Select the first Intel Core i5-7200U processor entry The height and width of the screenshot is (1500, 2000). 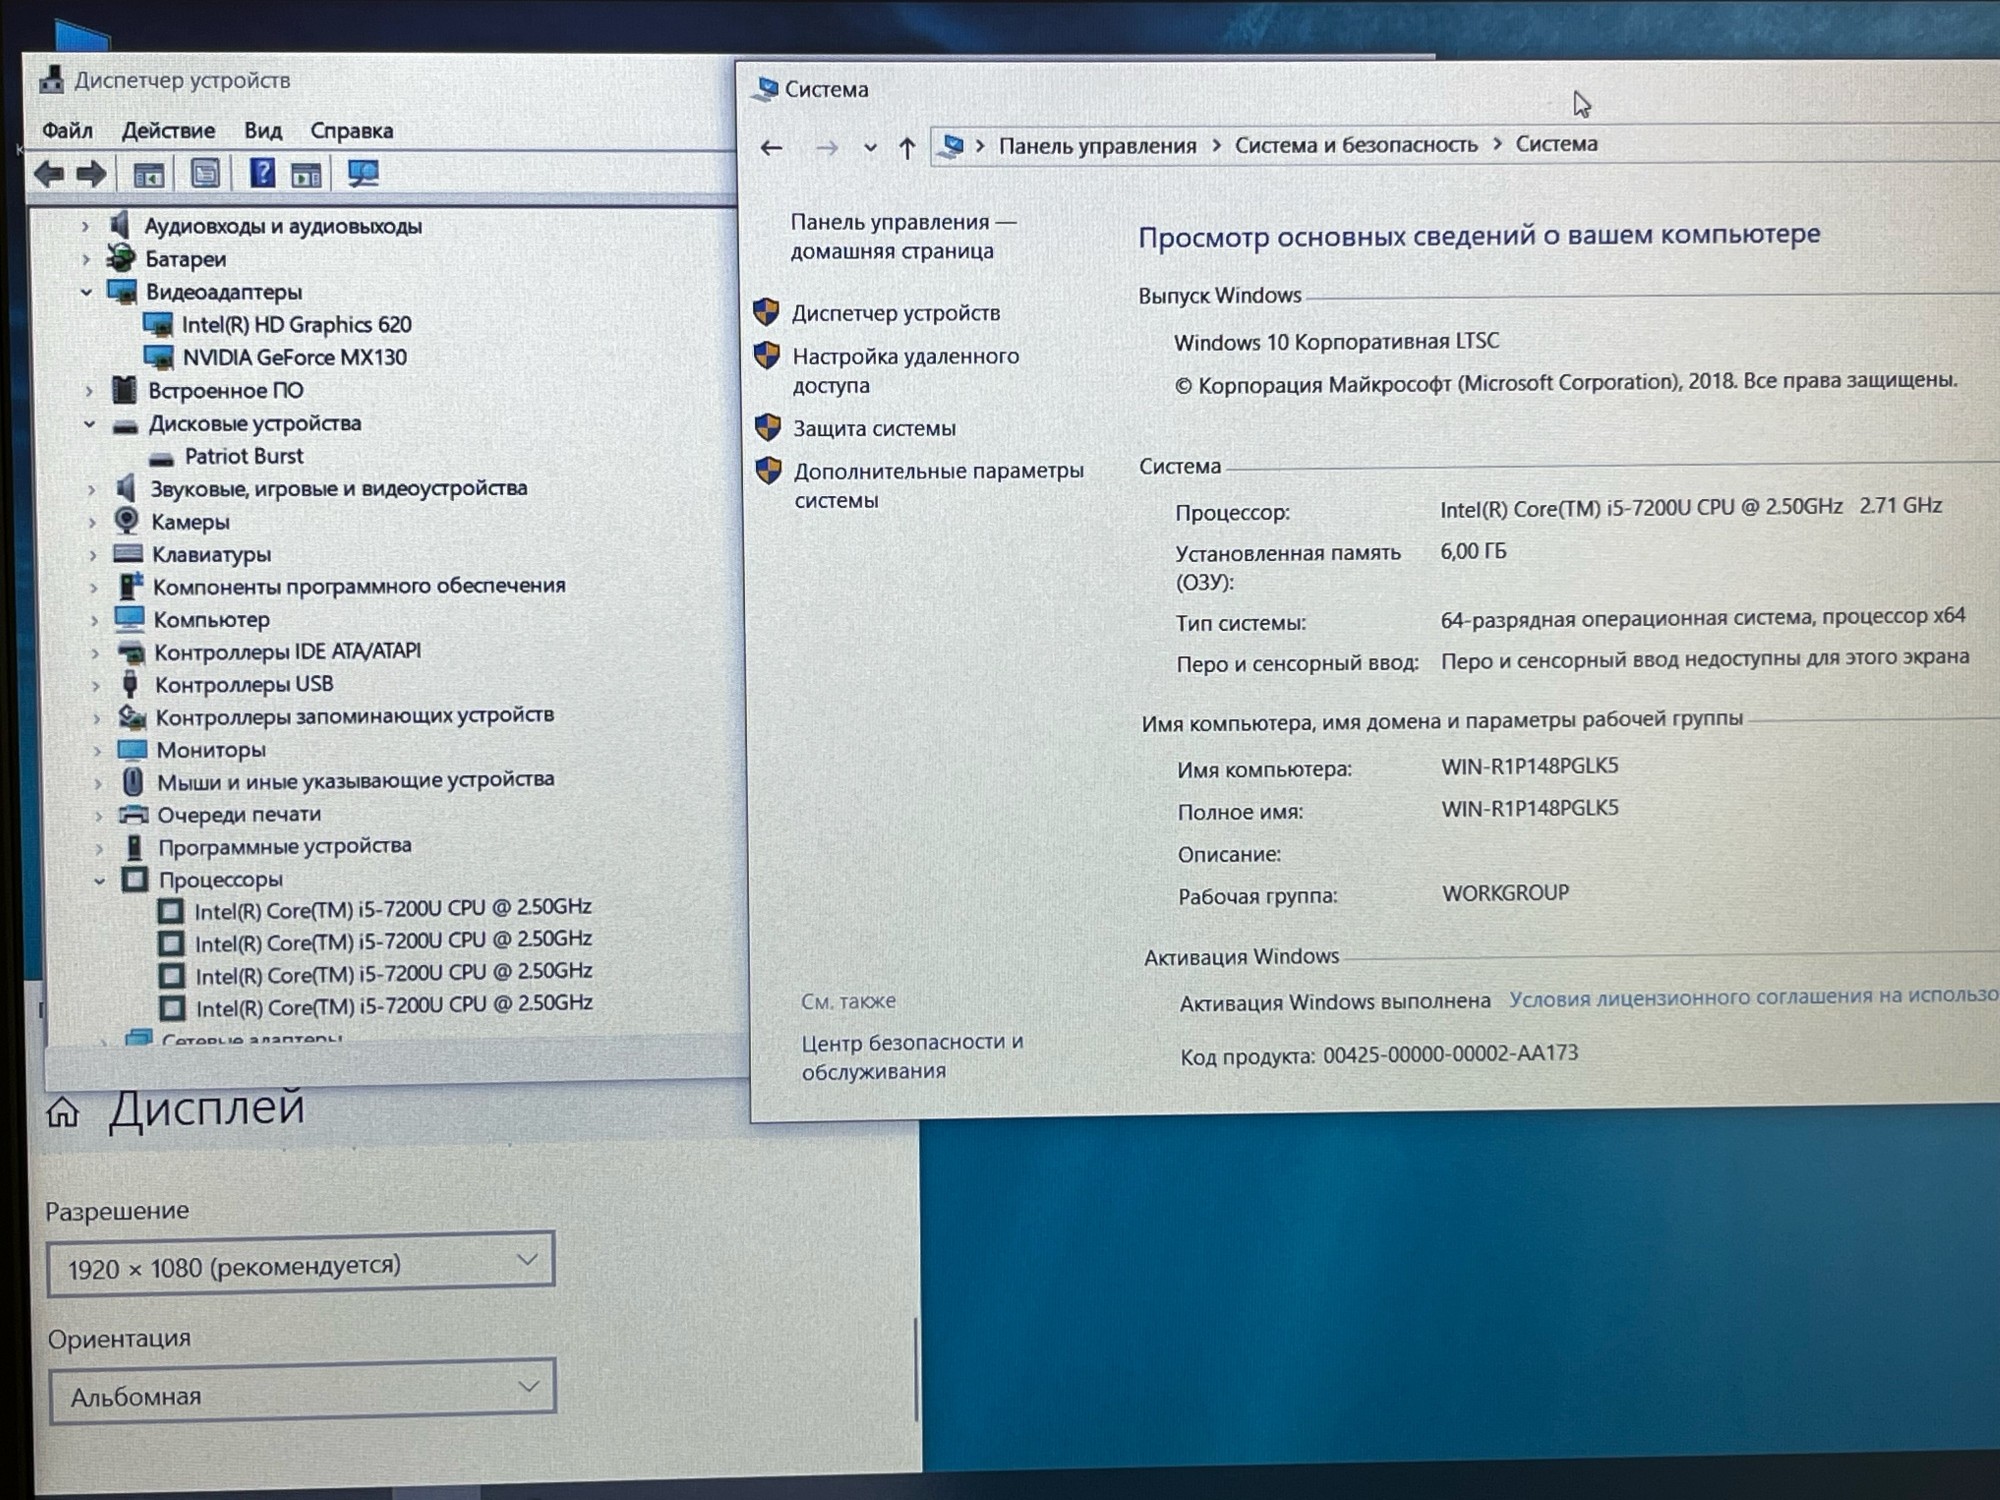(393, 908)
